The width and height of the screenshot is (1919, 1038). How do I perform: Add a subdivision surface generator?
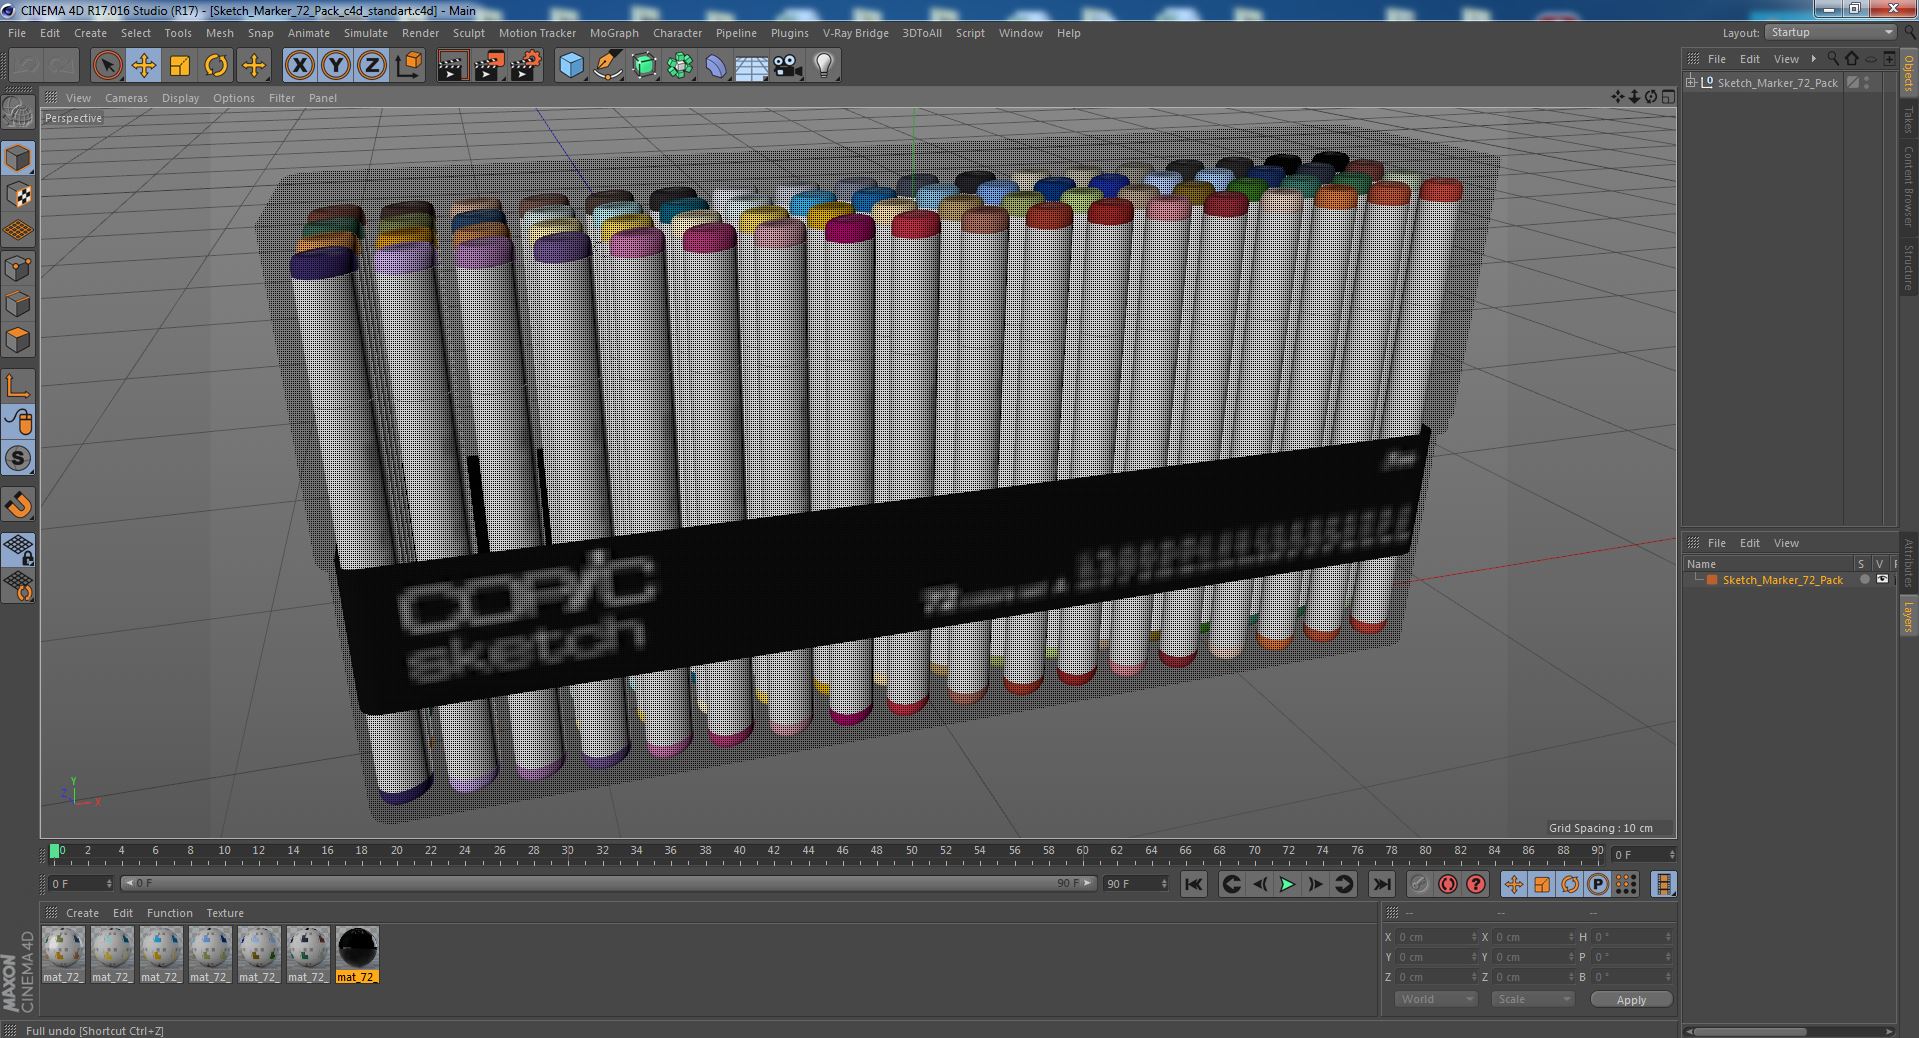click(644, 66)
